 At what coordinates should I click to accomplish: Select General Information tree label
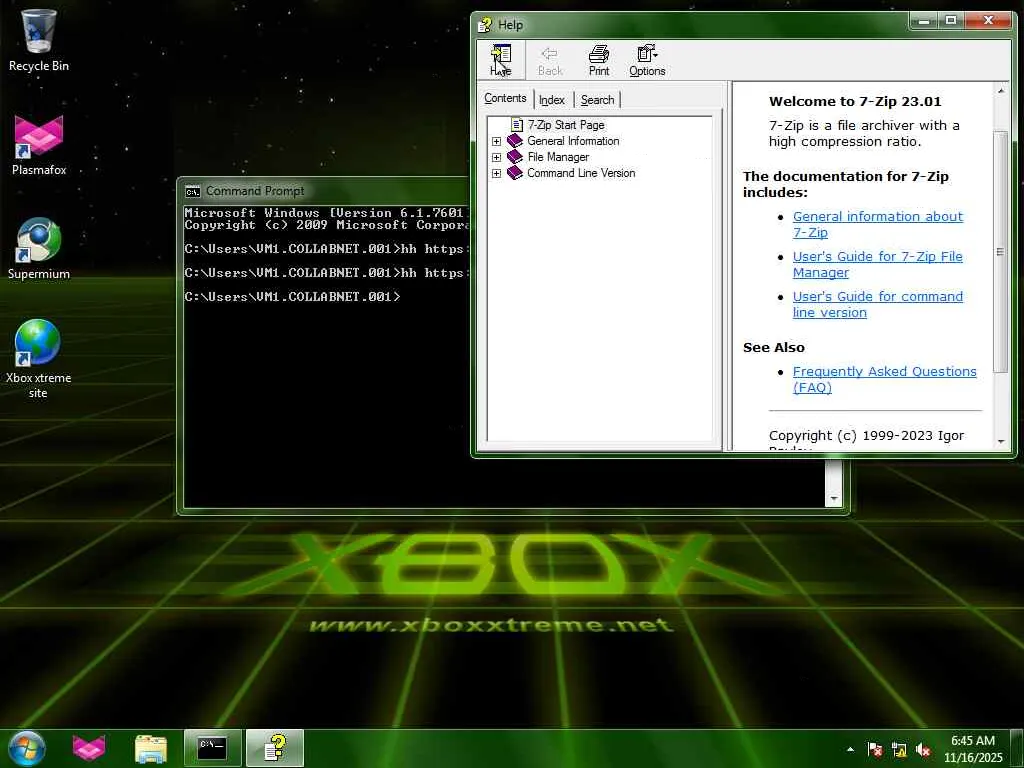[x=573, y=141]
